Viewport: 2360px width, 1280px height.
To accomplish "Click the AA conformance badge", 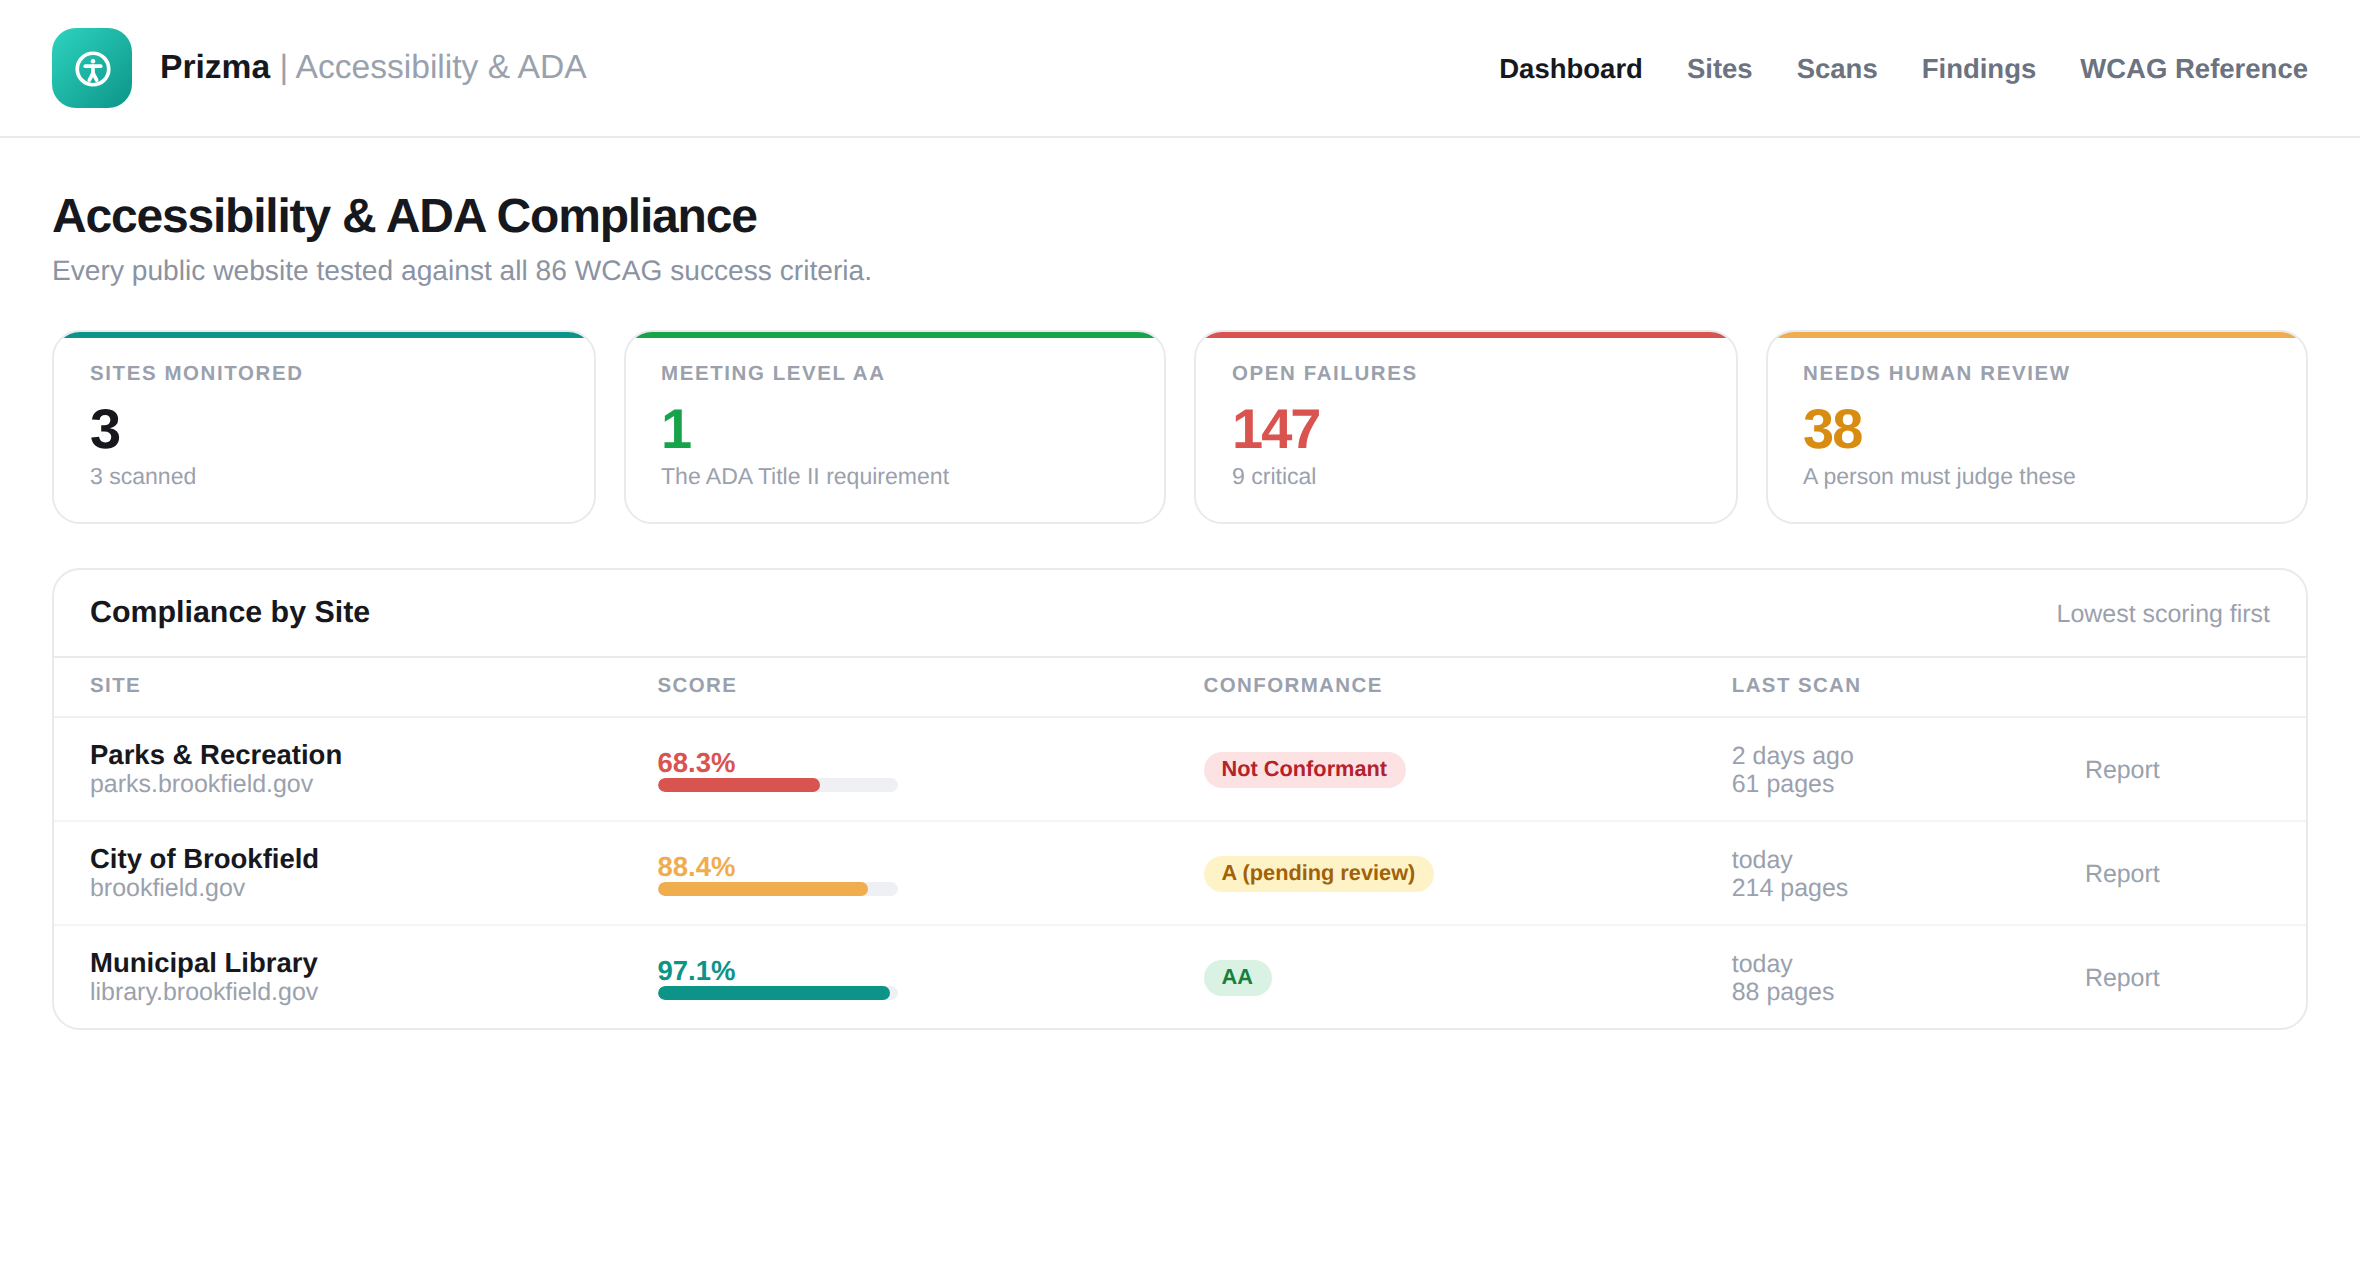I will pyautogui.click(x=1237, y=977).
